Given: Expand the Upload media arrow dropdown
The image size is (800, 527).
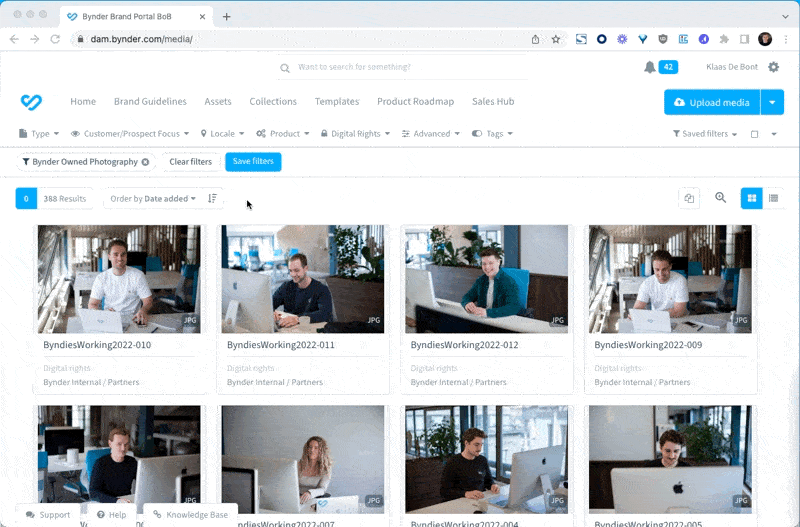Looking at the screenshot, I should (772, 103).
